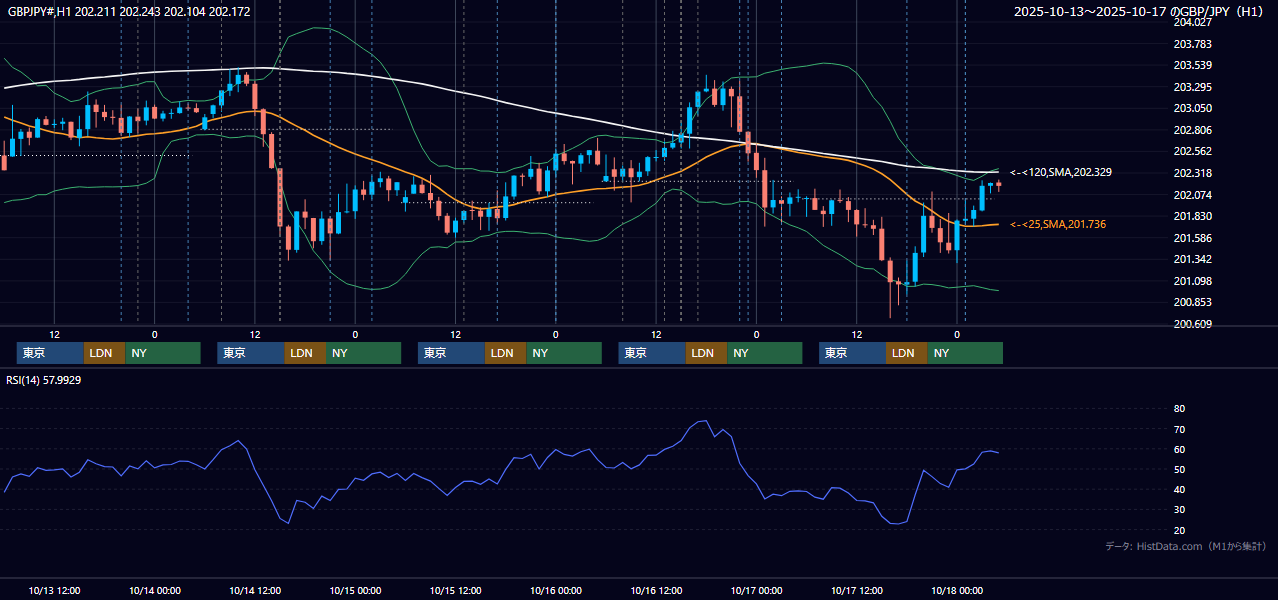This screenshot has height=600, width=1278.
Task: Click the RSI(14) 57.9929 indicator label
Action: pos(44,380)
